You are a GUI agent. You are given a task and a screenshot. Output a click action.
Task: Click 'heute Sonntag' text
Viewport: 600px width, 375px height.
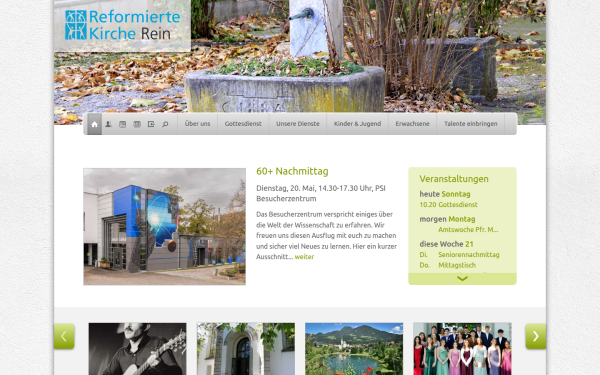445,194
